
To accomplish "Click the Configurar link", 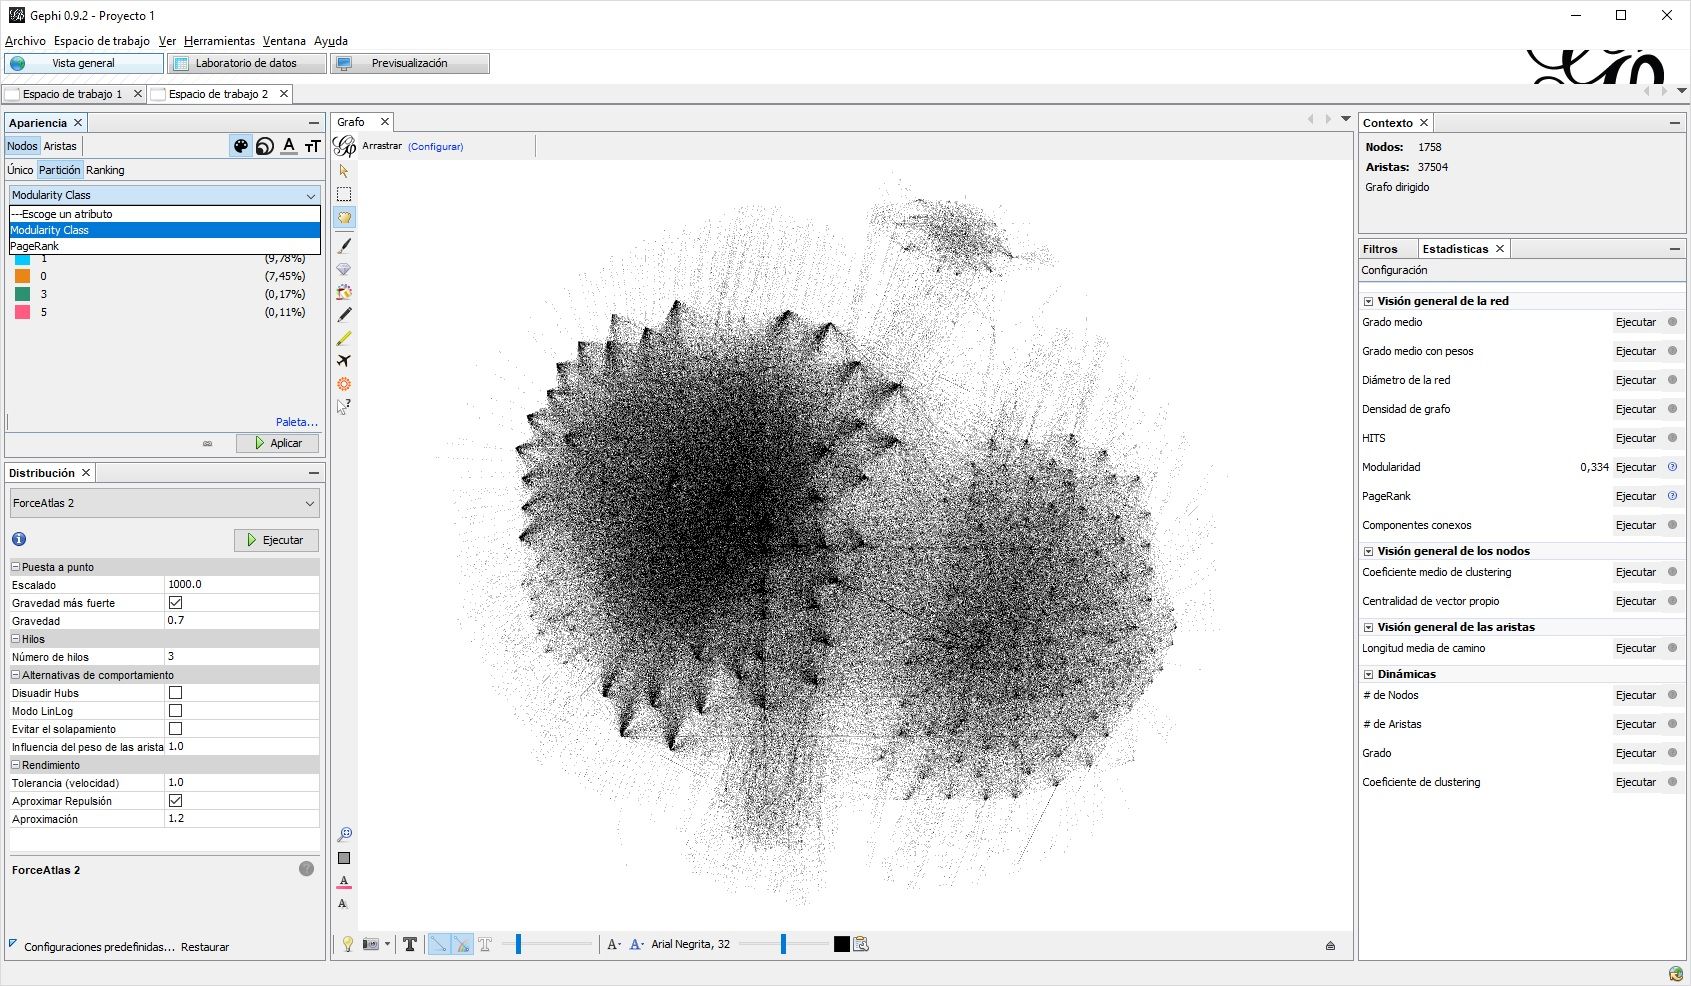I will [435, 146].
